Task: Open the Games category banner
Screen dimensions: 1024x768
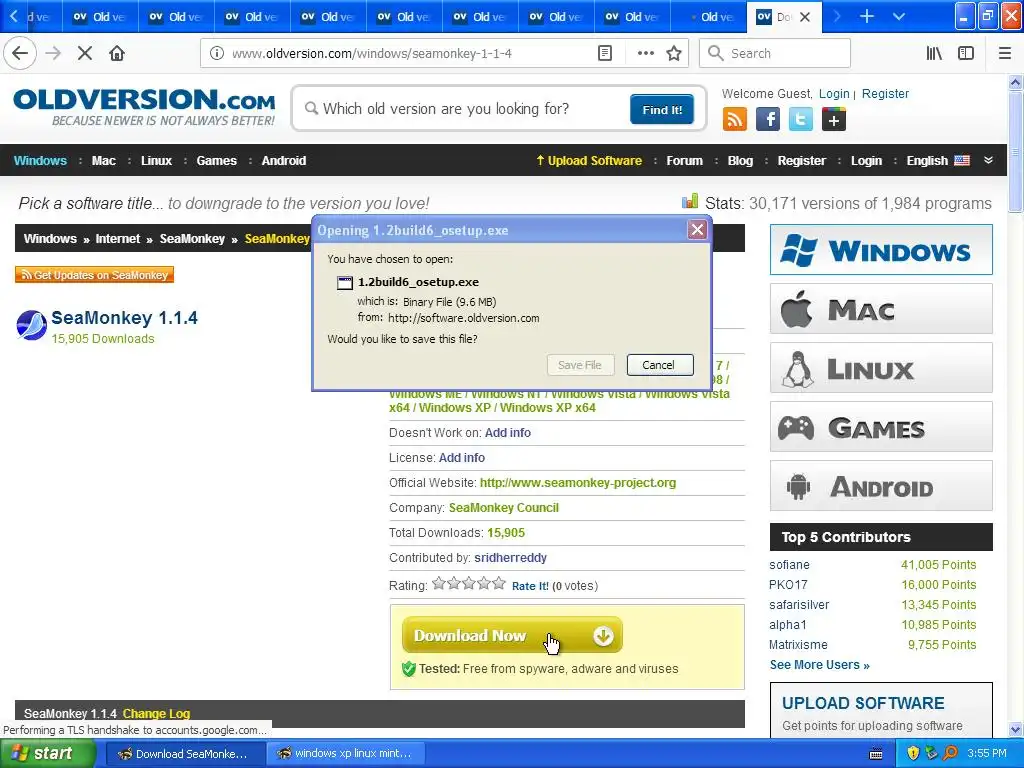Action: point(881,427)
